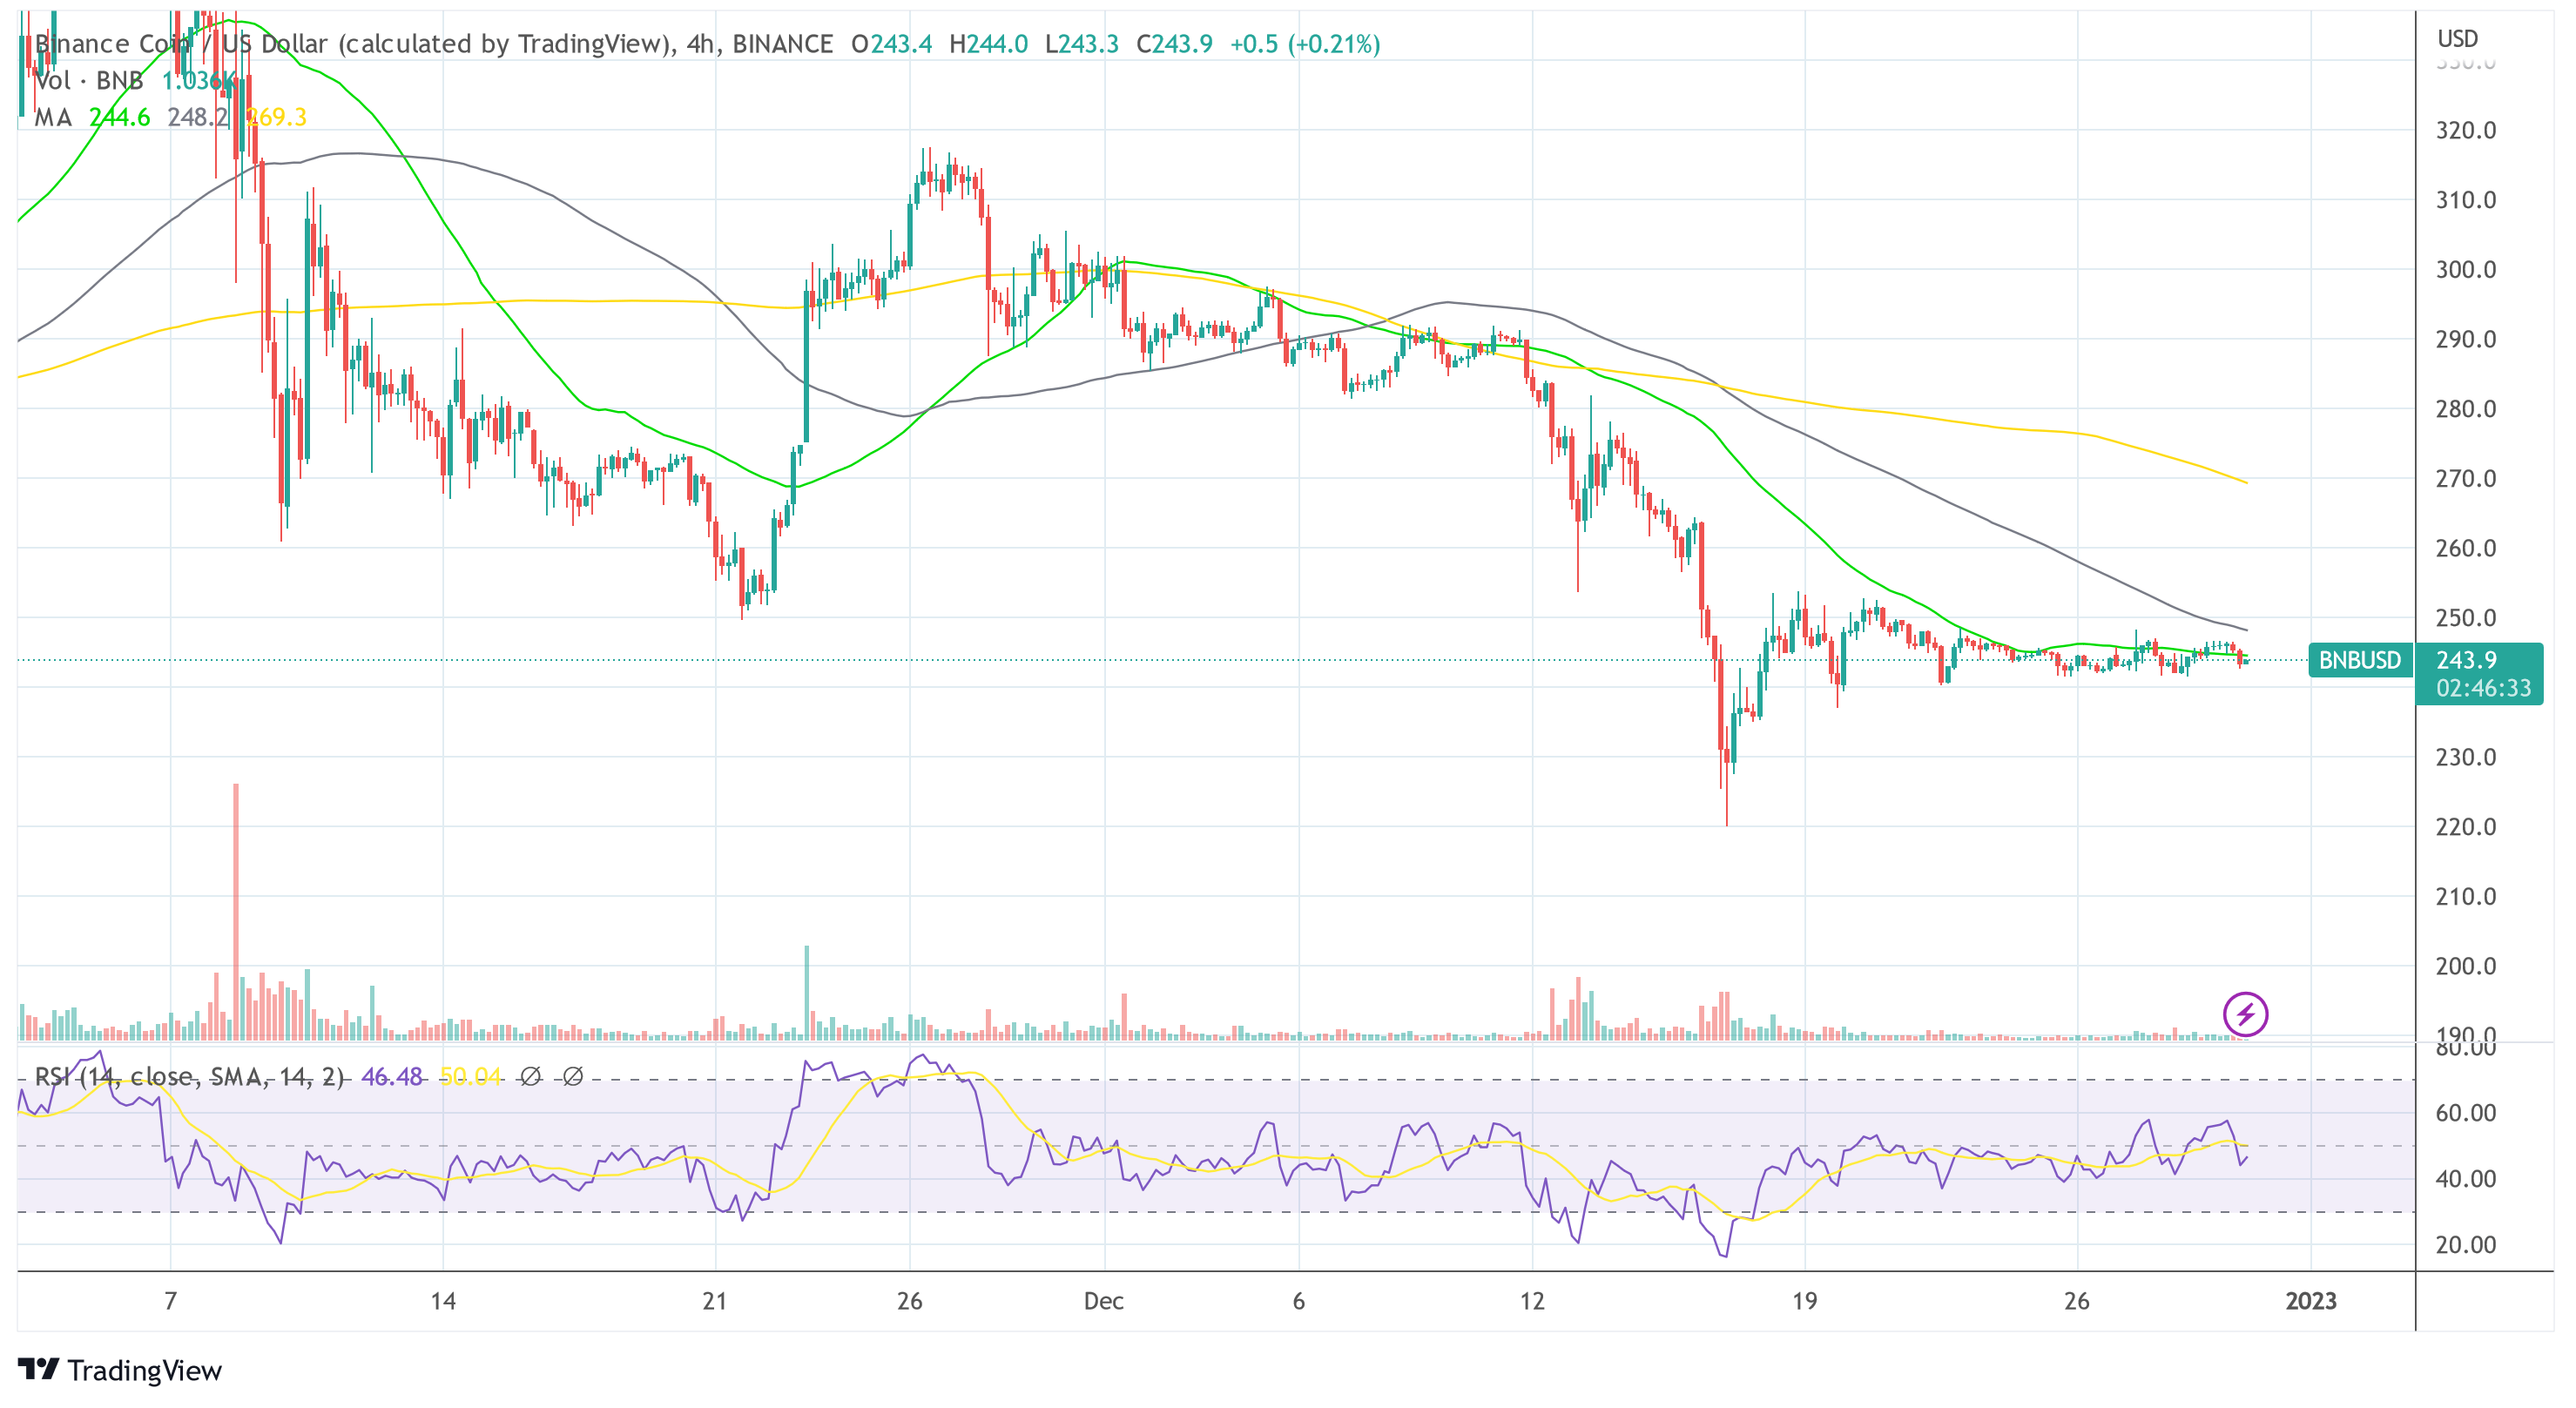This screenshot has height=1408, width=2576.
Task: Click the purple lightning bolt icon
Action: (2245, 1014)
